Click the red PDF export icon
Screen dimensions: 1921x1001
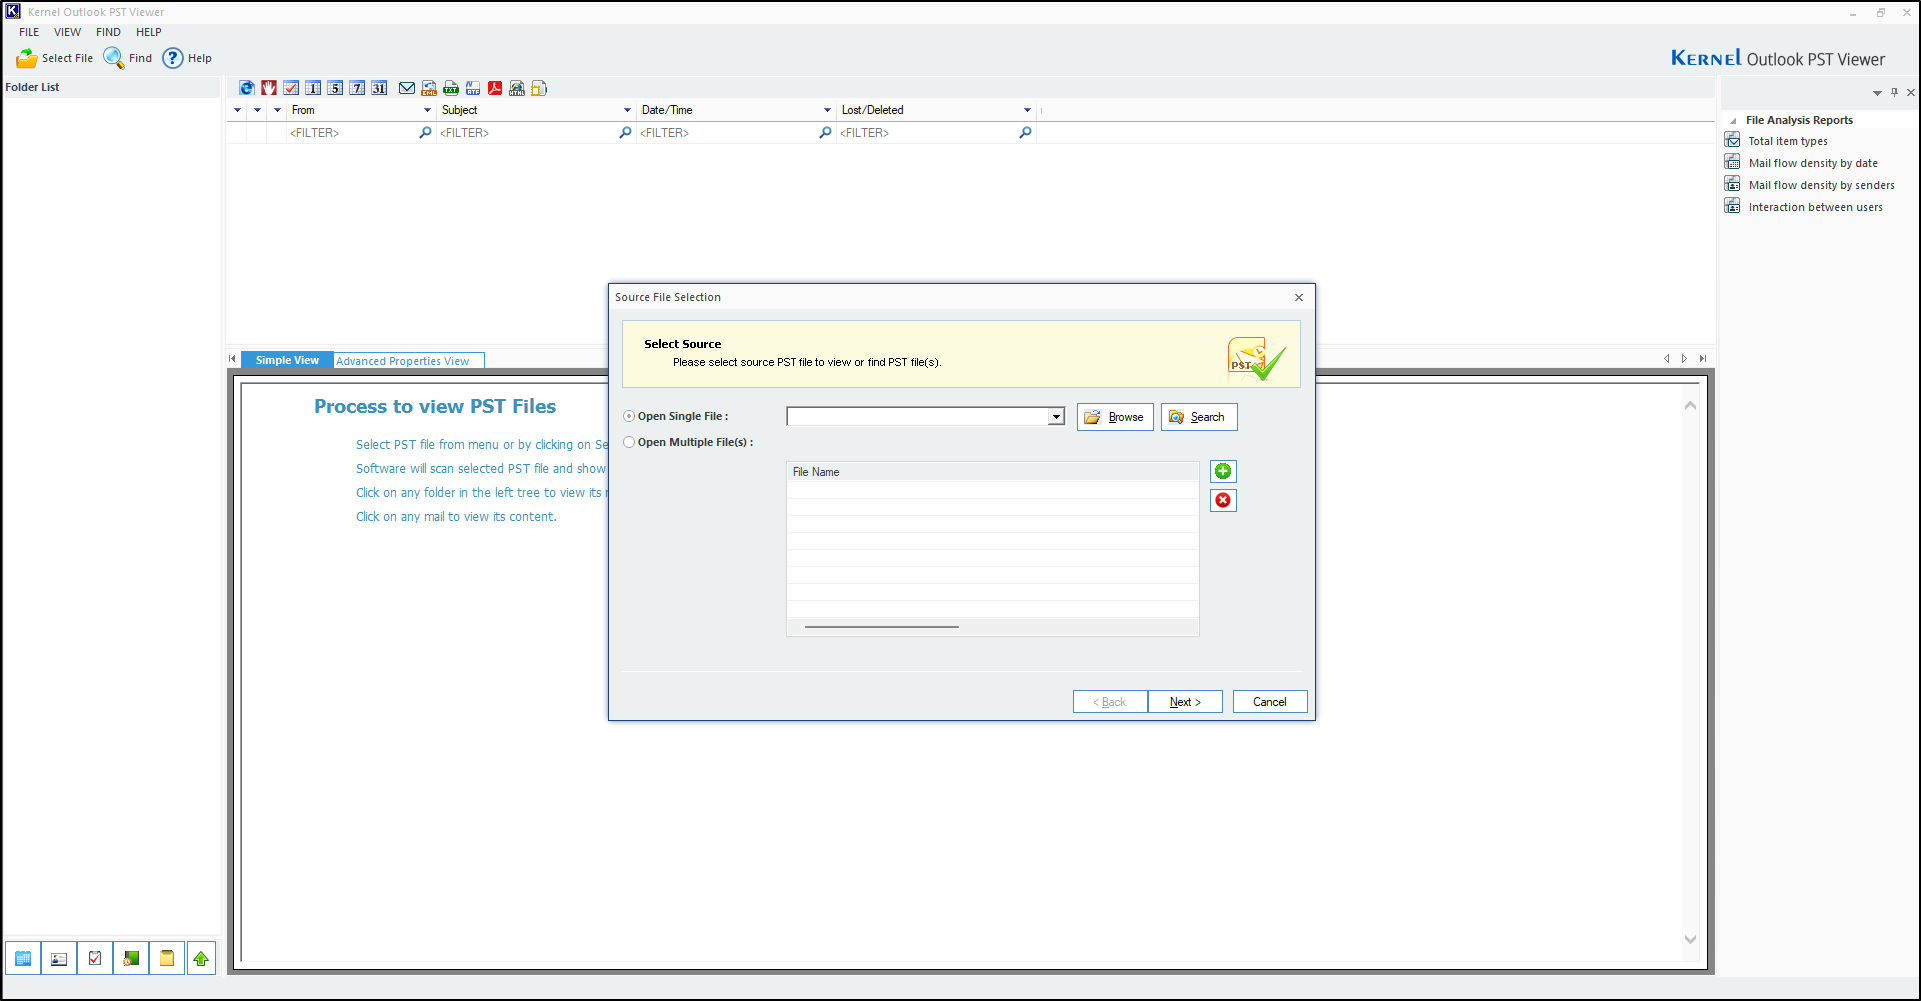coord(495,88)
